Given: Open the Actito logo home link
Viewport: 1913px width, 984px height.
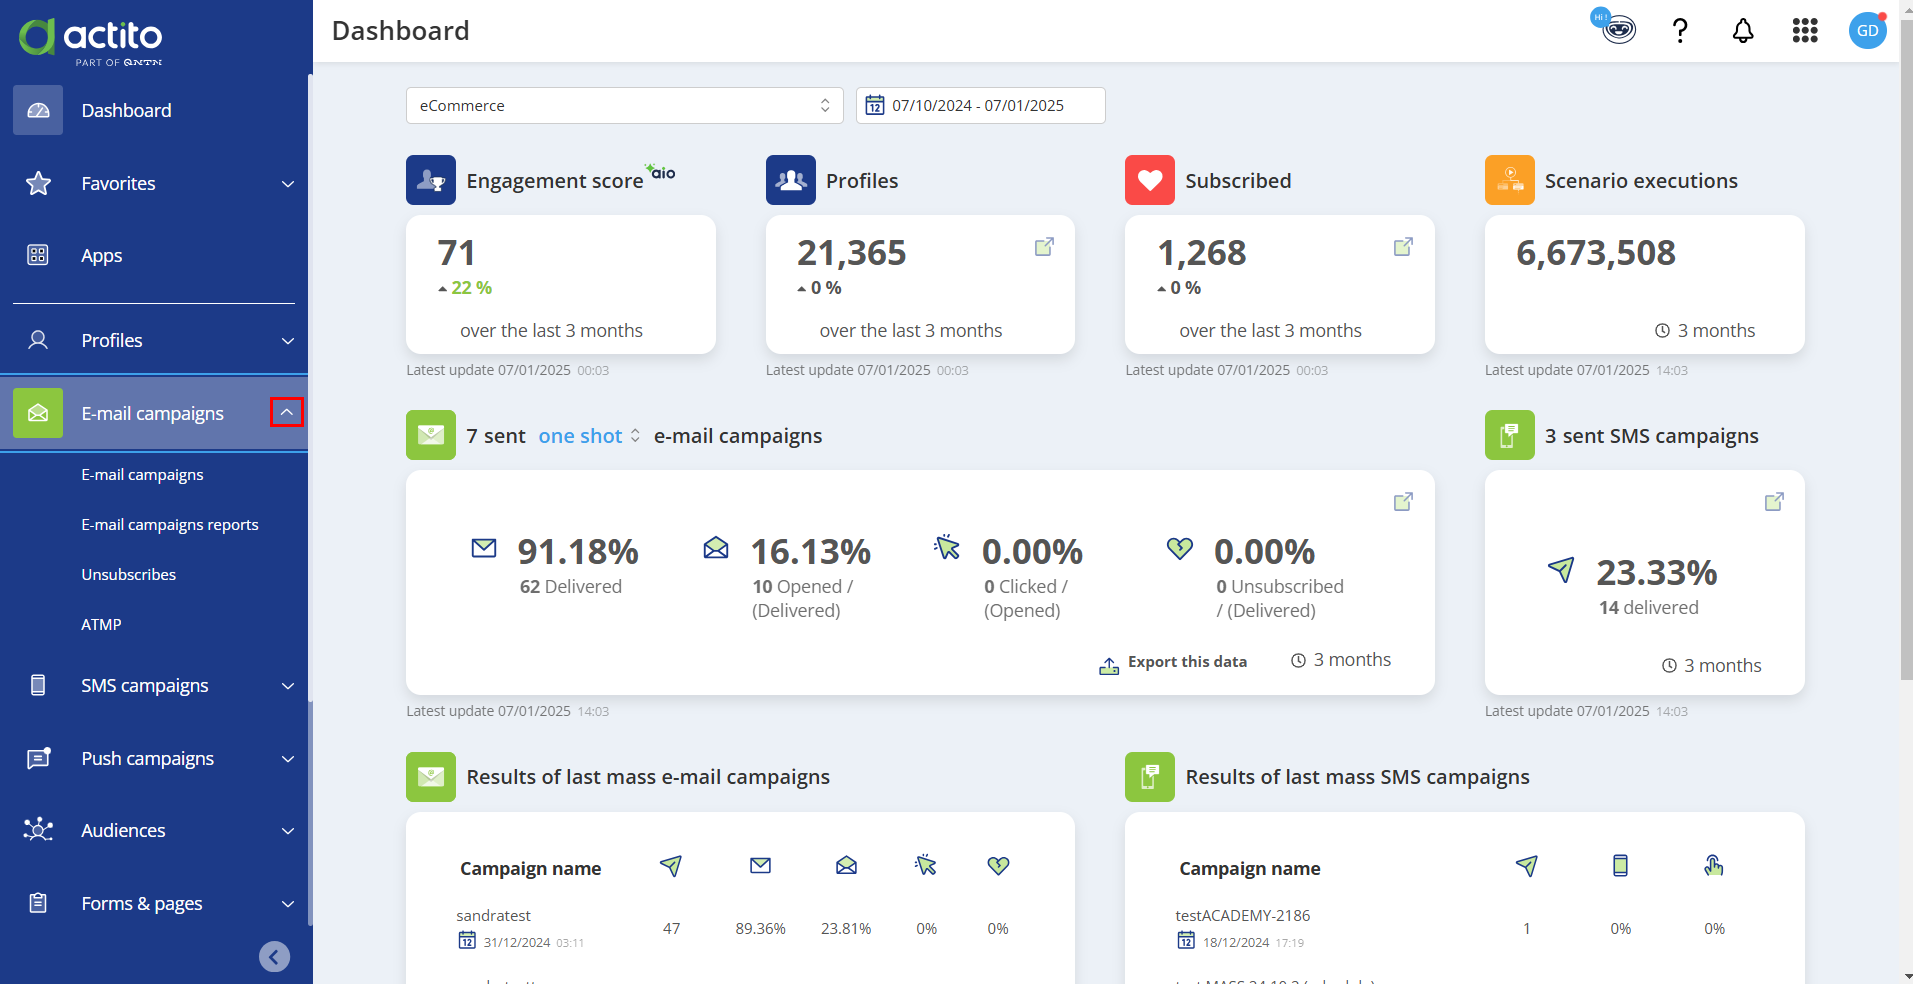Looking at the screenshot, I should (90, 40).
